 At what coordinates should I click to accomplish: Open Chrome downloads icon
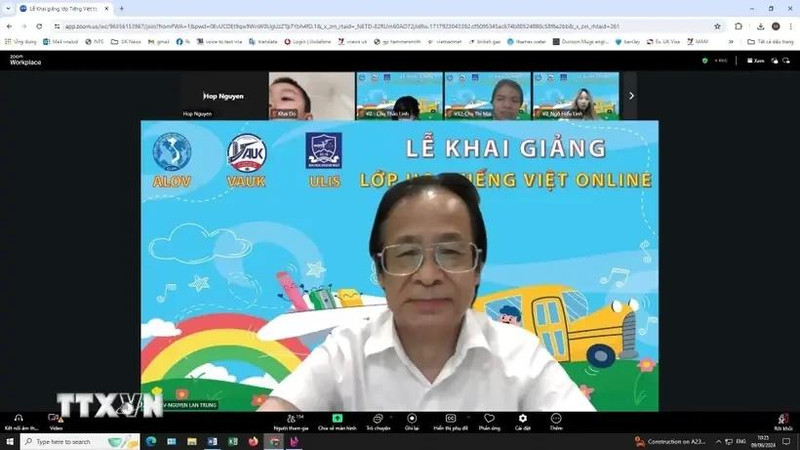[x=760, y=26]
